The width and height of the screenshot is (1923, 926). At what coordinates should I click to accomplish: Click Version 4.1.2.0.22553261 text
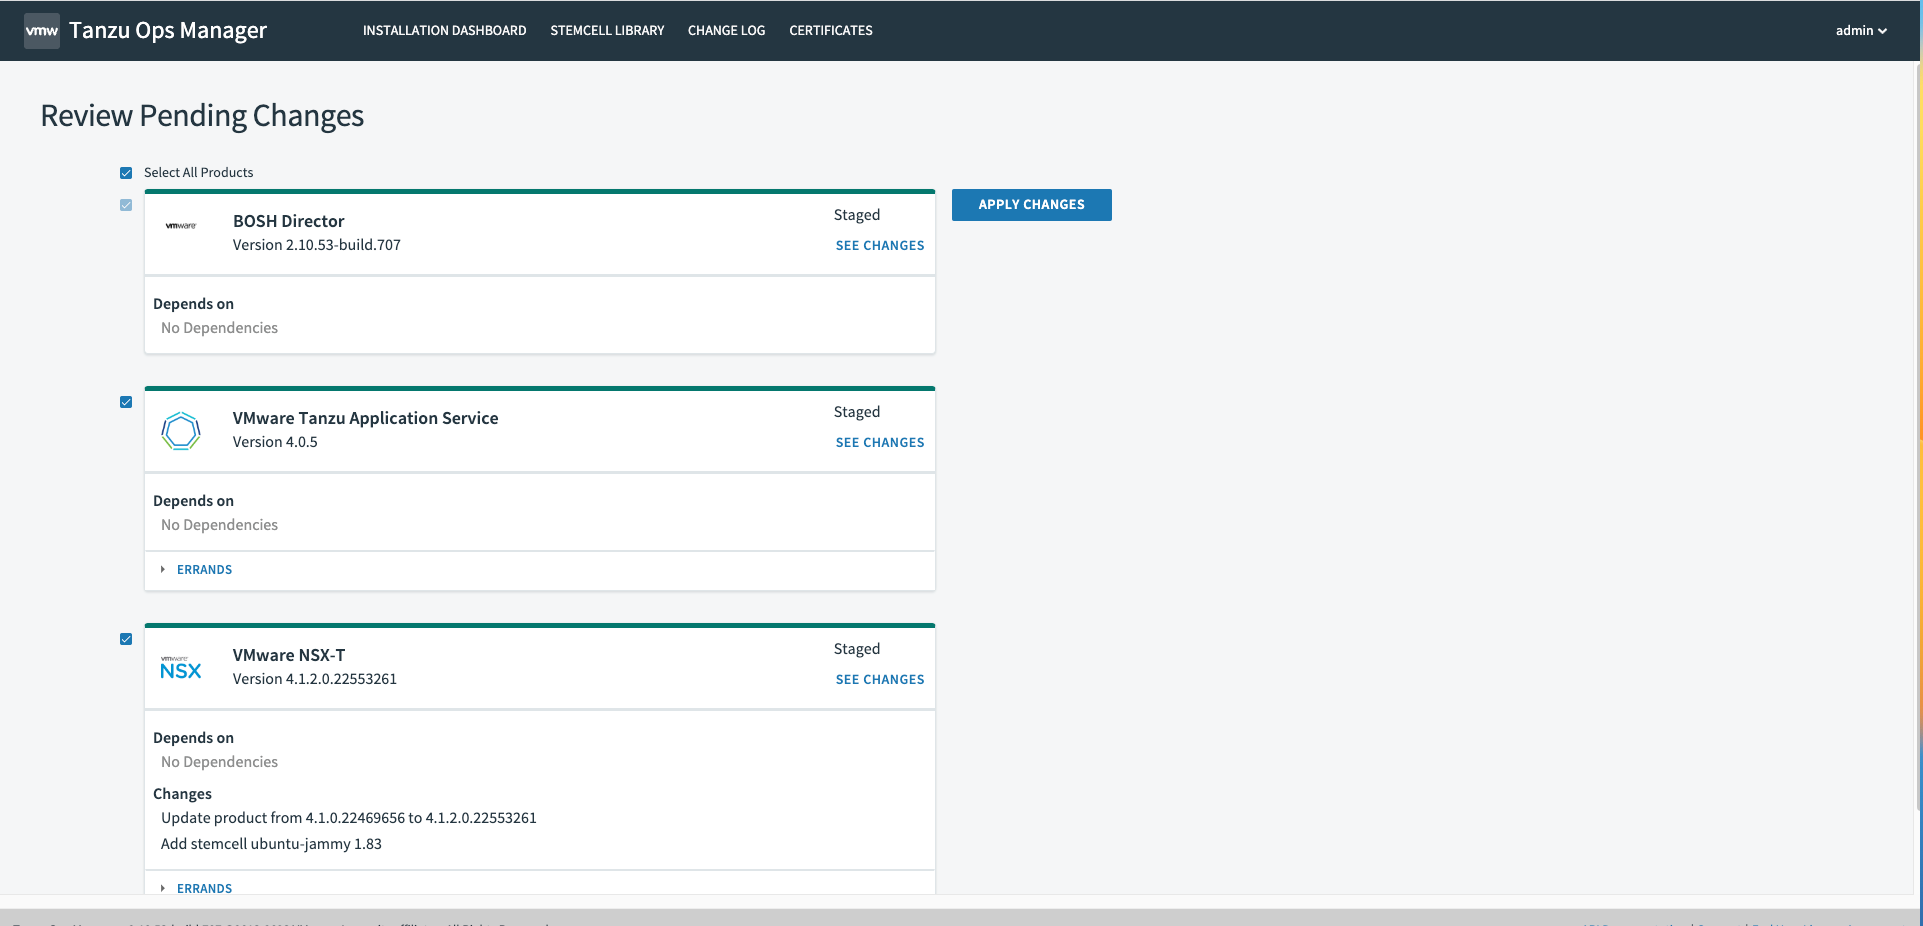coord(315,679)
